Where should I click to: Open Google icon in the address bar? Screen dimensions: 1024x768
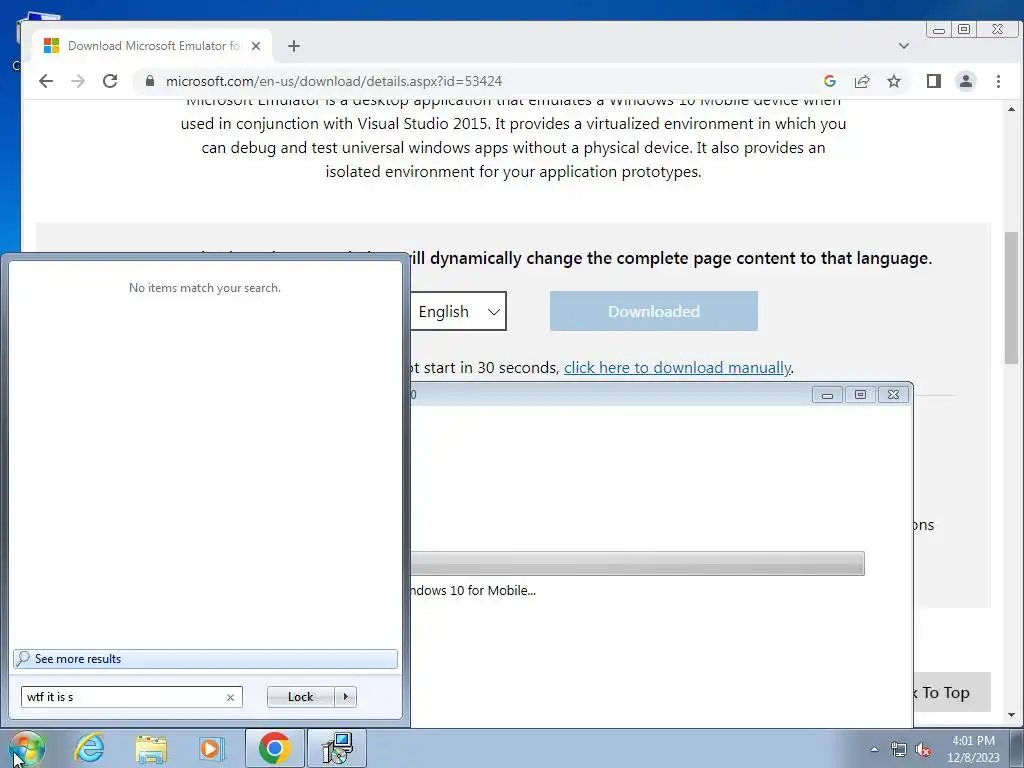[830, 81]
